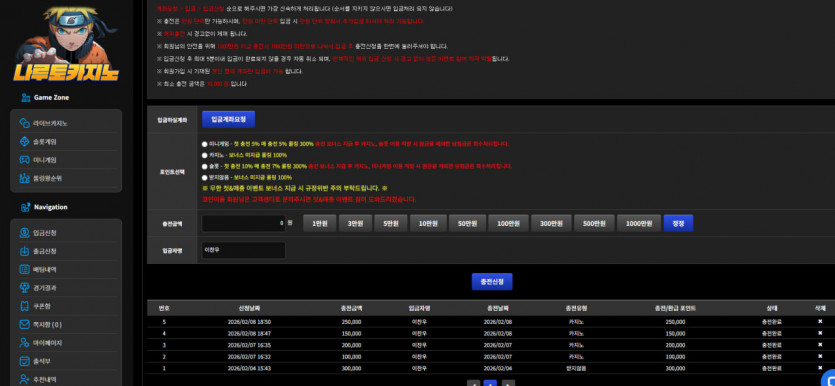This screenshot has height=386, width=835.
Task: Click the 입금계좌요청 button
Action: tap(228, 120)
